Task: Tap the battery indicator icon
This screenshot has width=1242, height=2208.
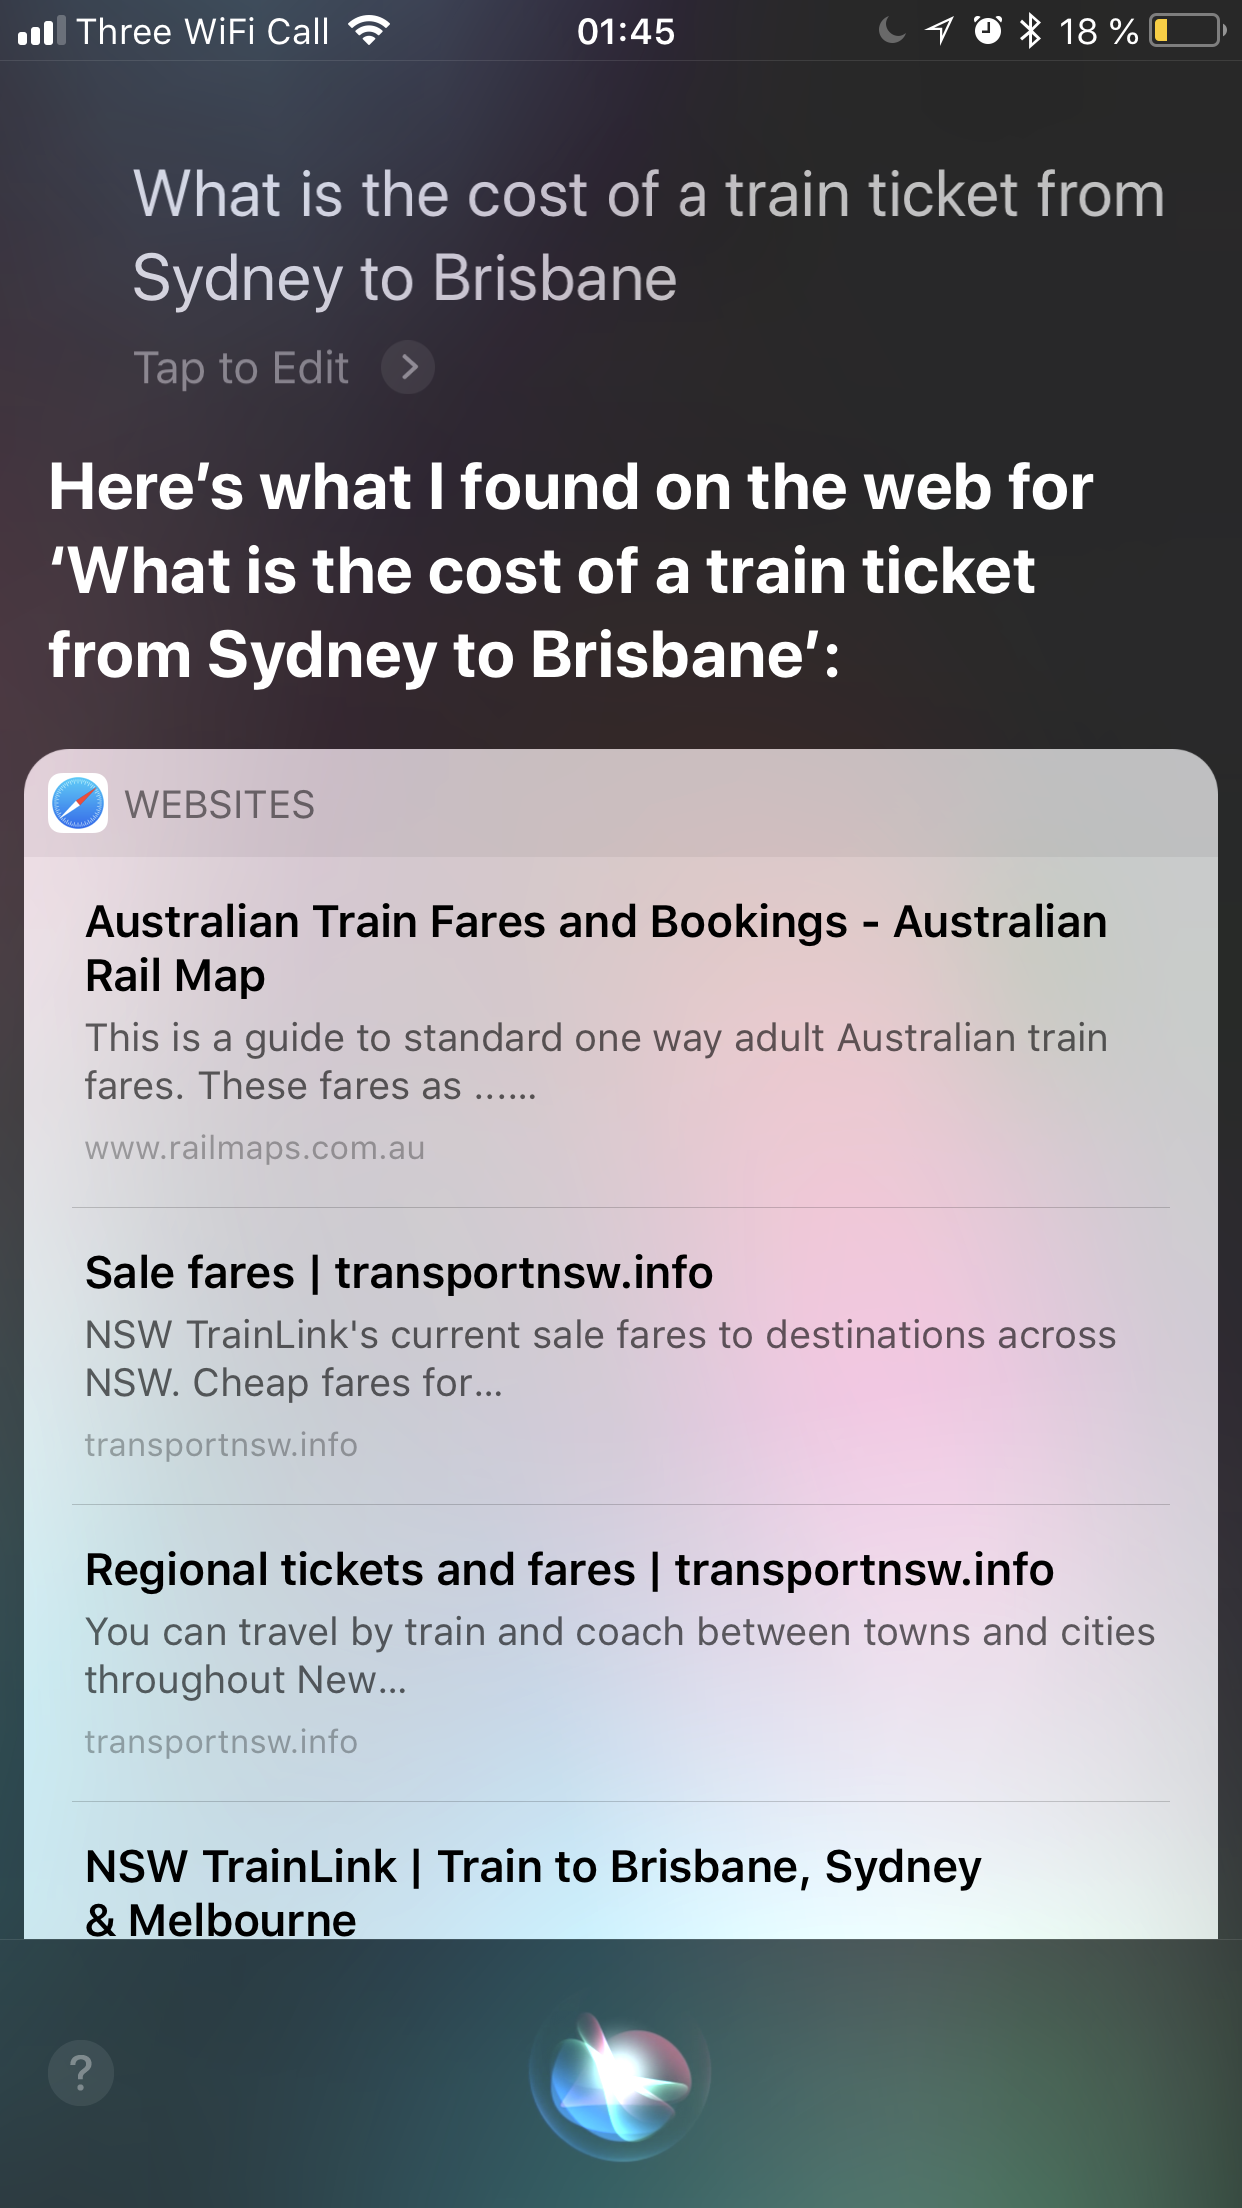Action: coord(1187,31)
